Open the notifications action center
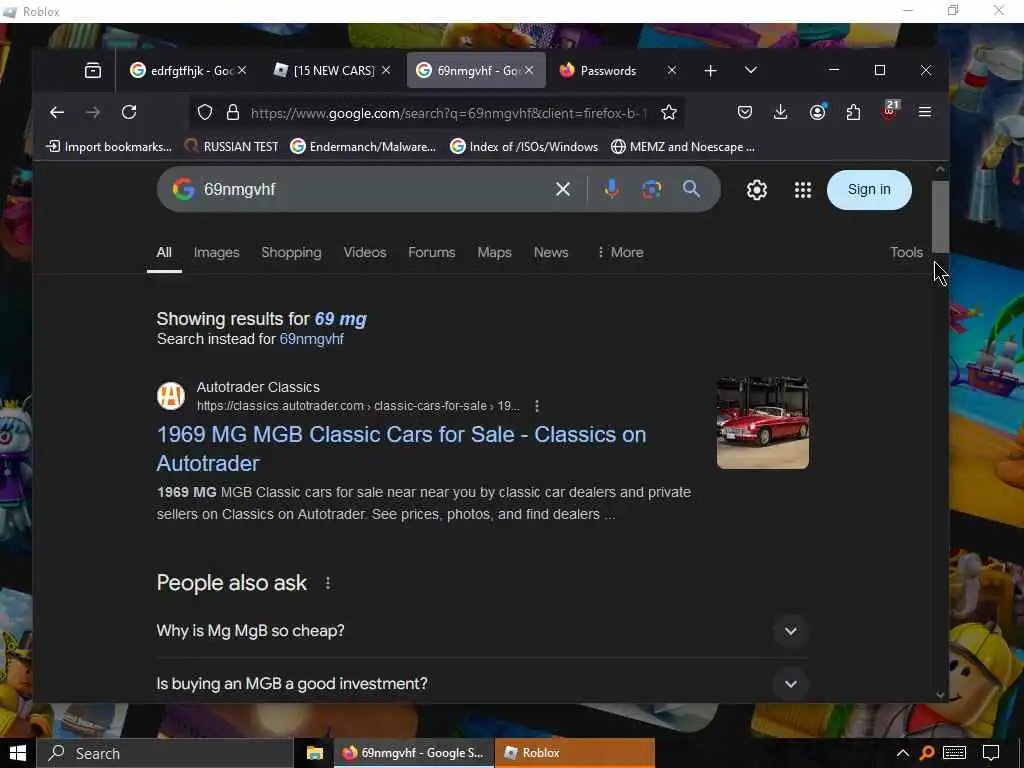 (x=991, y=753)
